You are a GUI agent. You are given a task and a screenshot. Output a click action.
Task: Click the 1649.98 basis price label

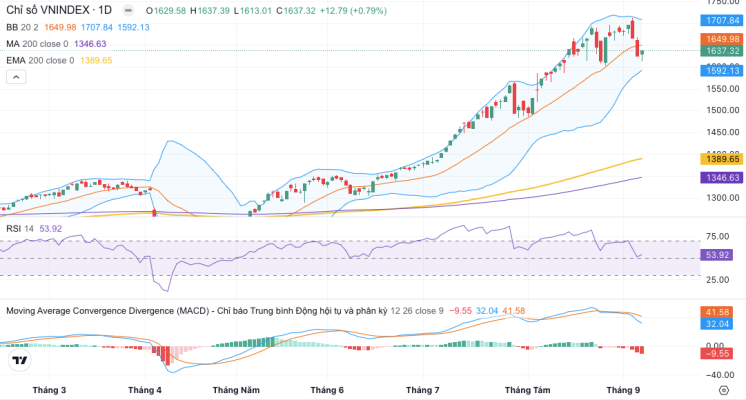coord(722,39)
